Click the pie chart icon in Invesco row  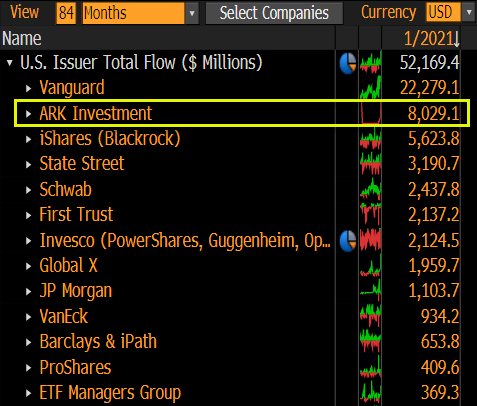pos(348,241)
